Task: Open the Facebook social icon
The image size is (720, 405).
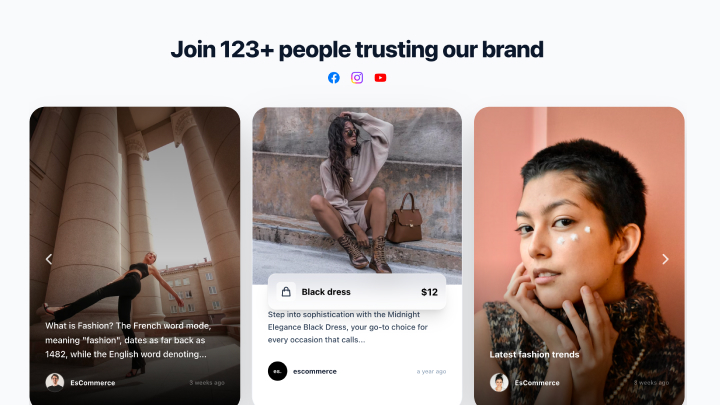Action: [334, 78]
